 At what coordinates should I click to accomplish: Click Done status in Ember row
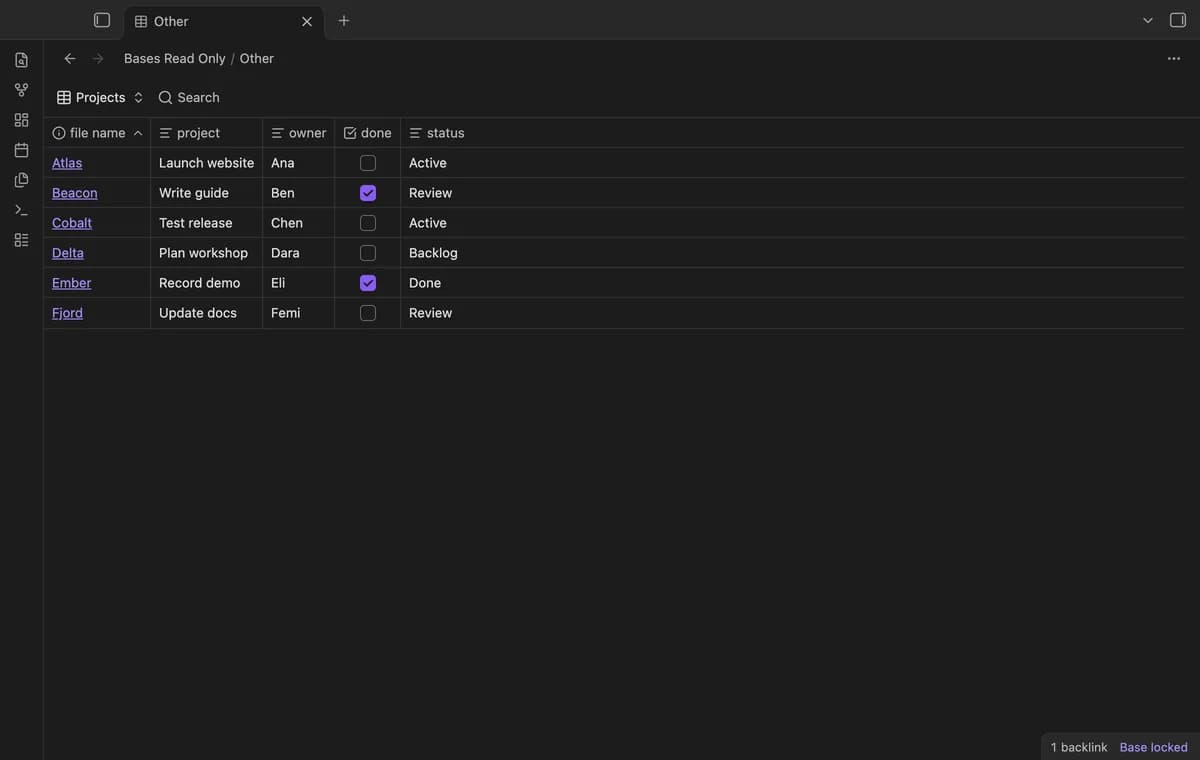425,283
